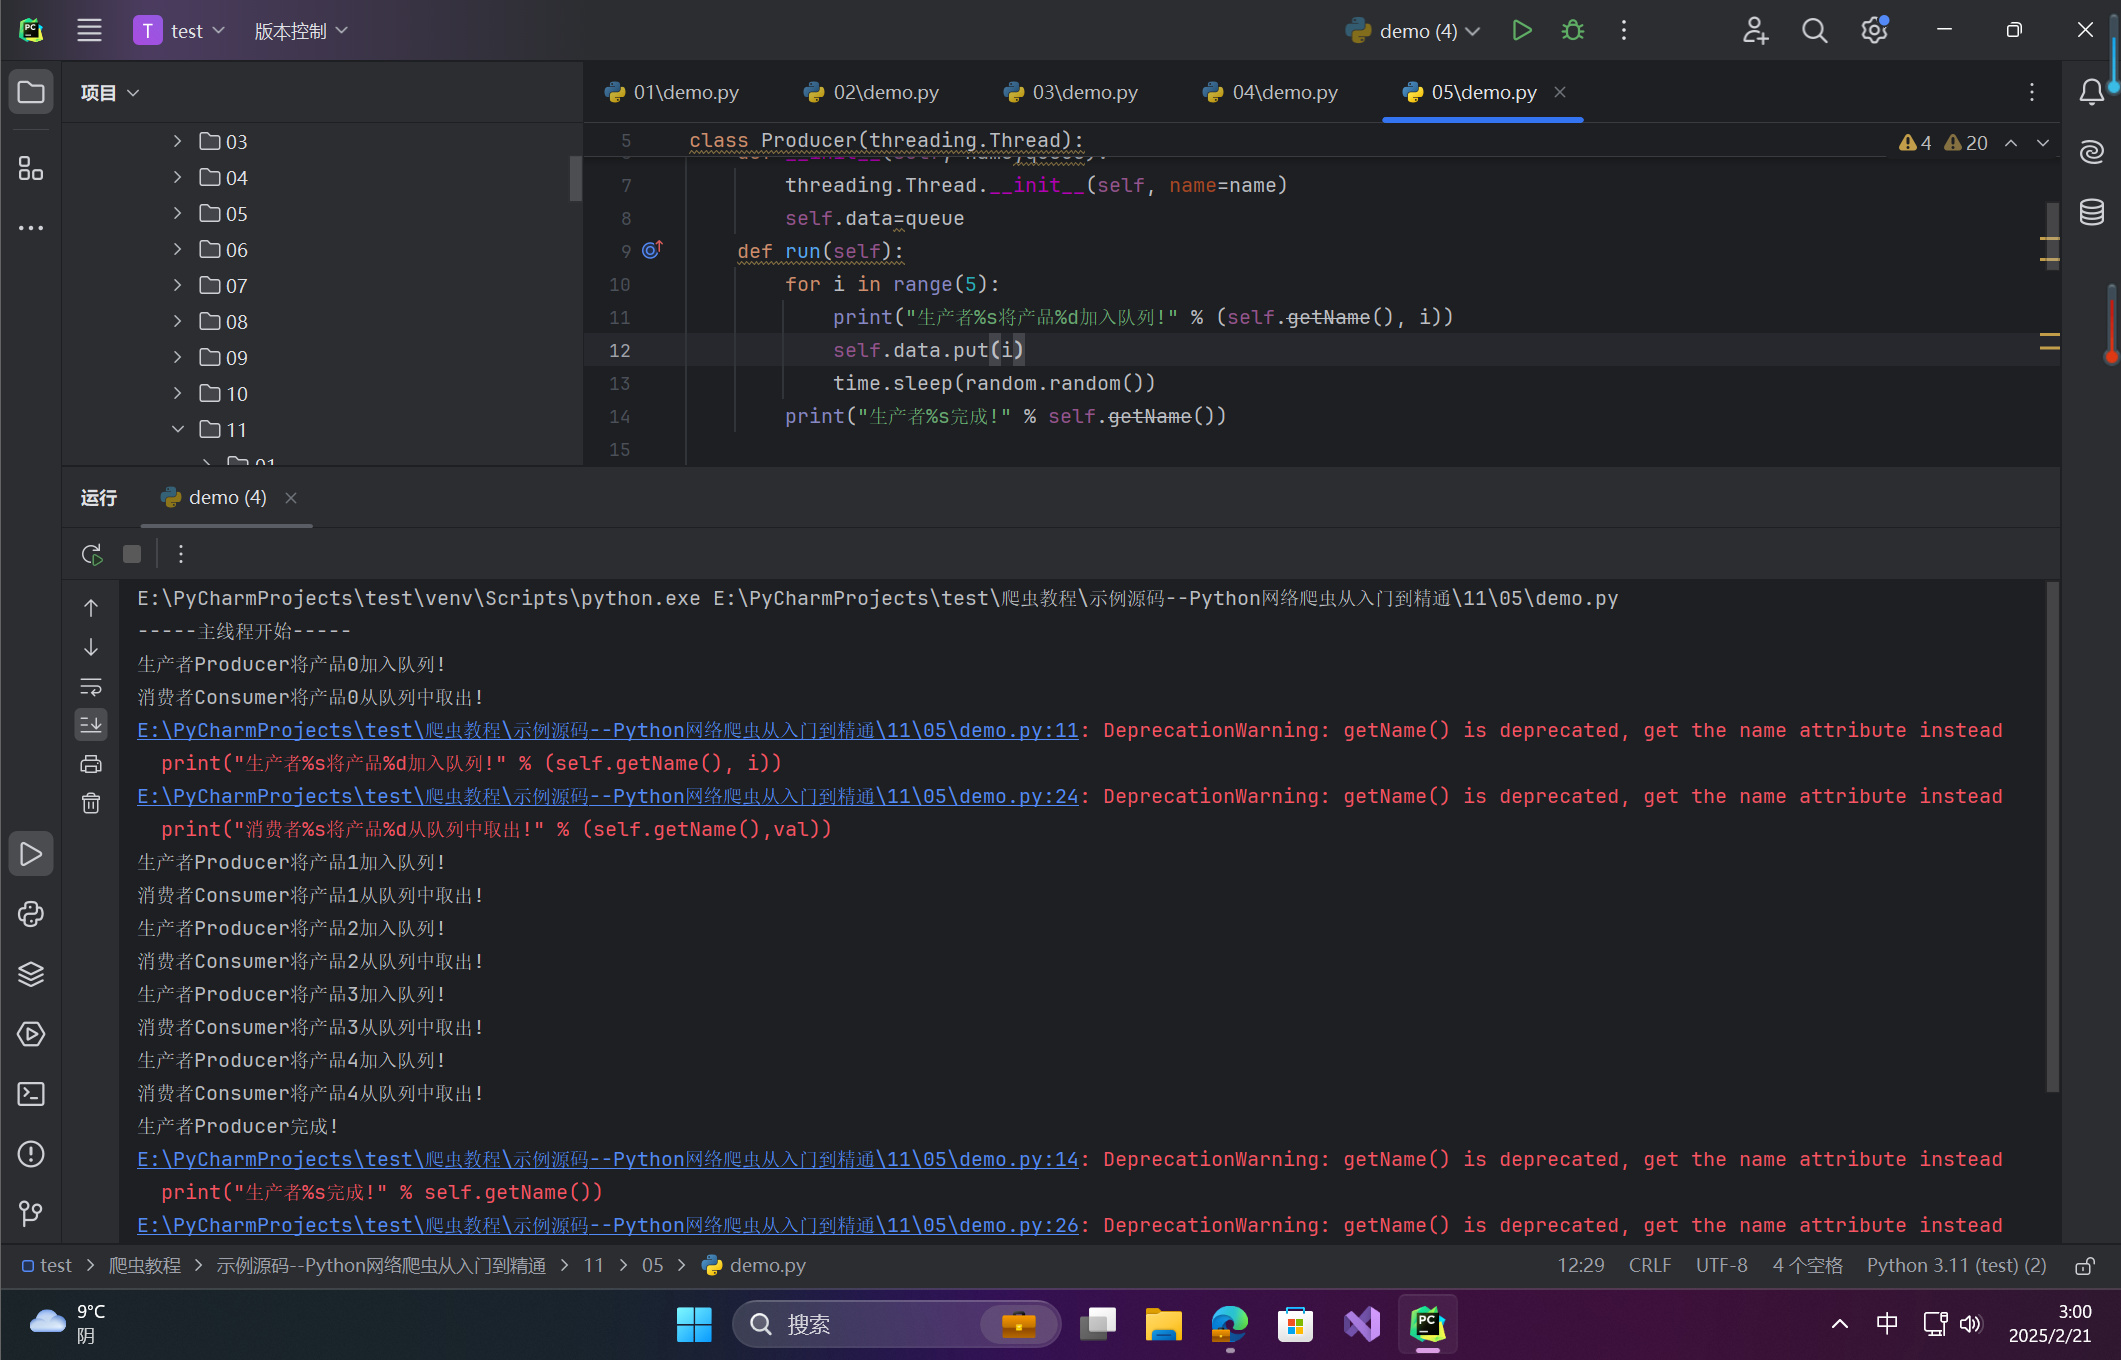This screenshot has height=1360, width=2121.
Task: Expand folder 07 in project tree
Action: coord(177,286)
